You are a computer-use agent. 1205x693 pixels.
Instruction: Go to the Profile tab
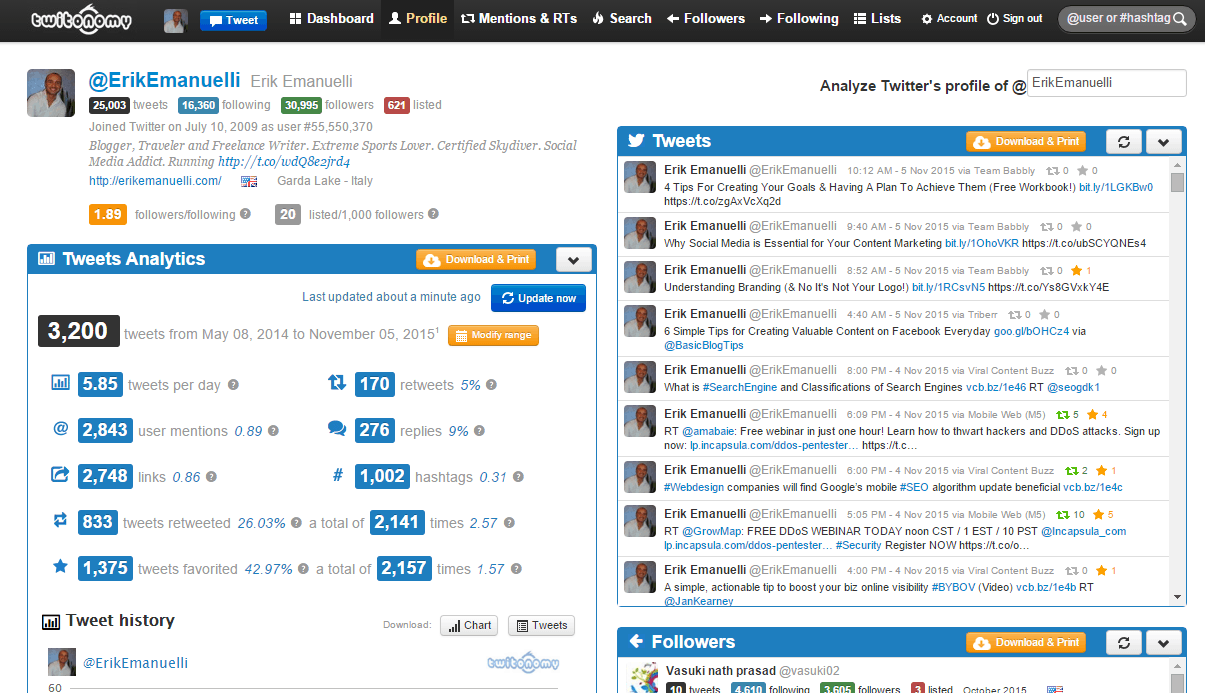click(x=418, y=18)
